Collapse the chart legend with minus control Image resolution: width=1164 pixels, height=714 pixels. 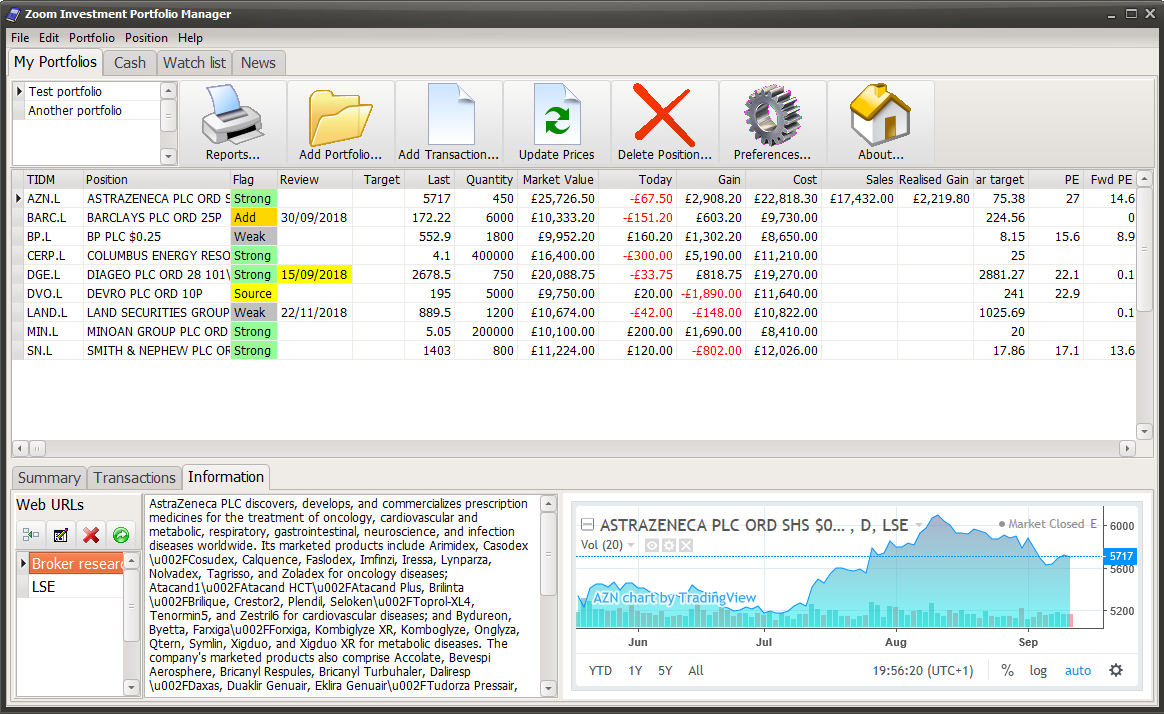click(588, 524)
